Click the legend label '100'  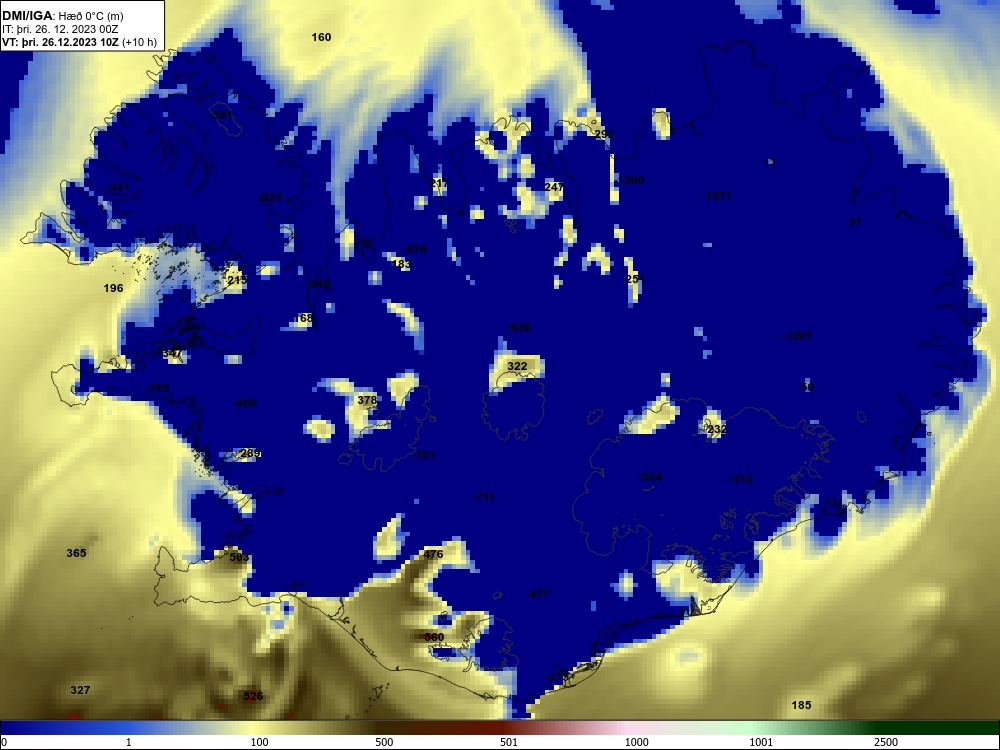click(x=260, y=742)
